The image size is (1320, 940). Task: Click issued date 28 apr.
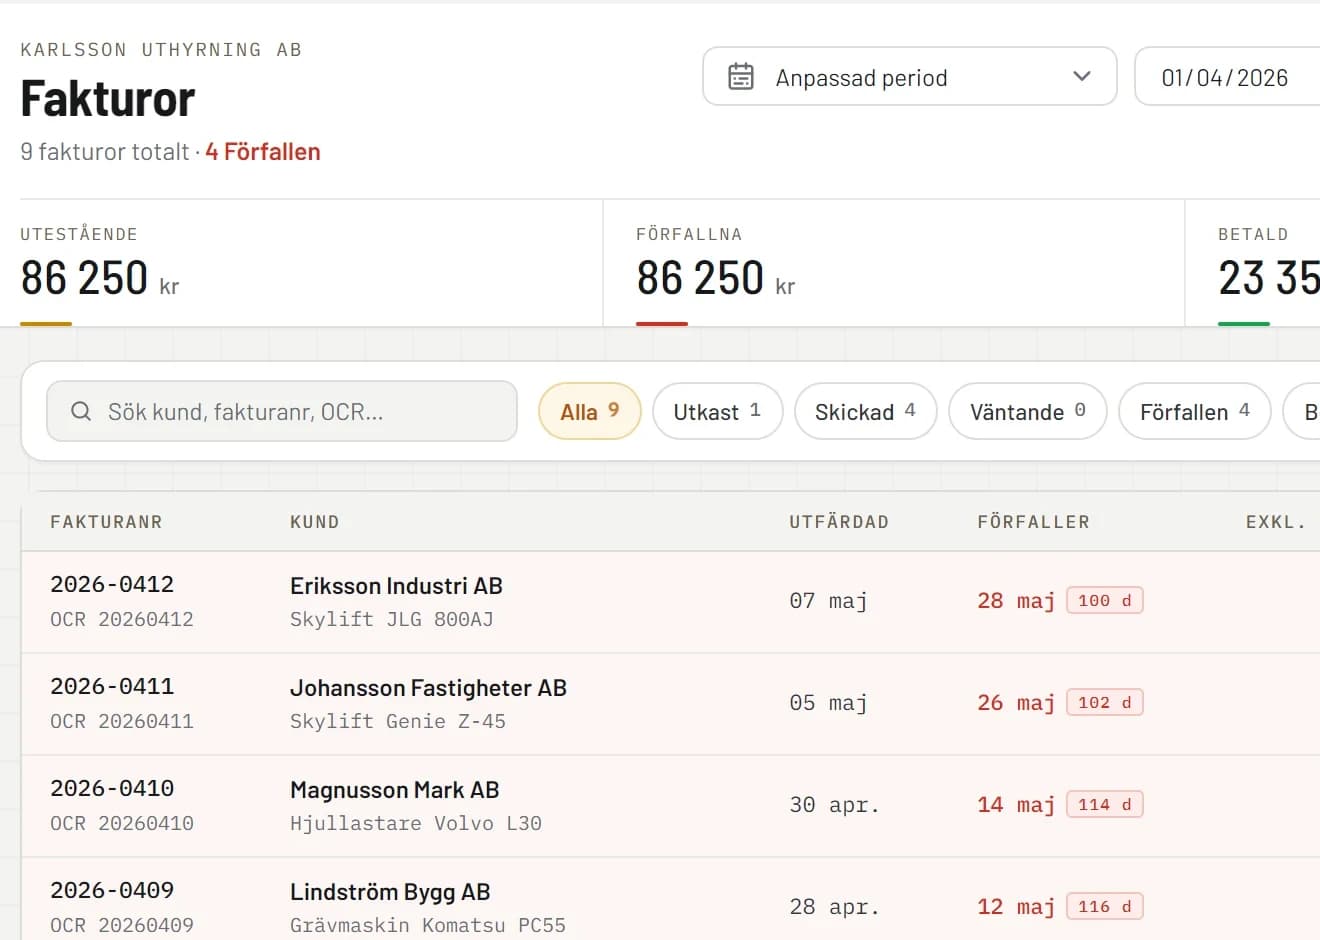[834, 907]
